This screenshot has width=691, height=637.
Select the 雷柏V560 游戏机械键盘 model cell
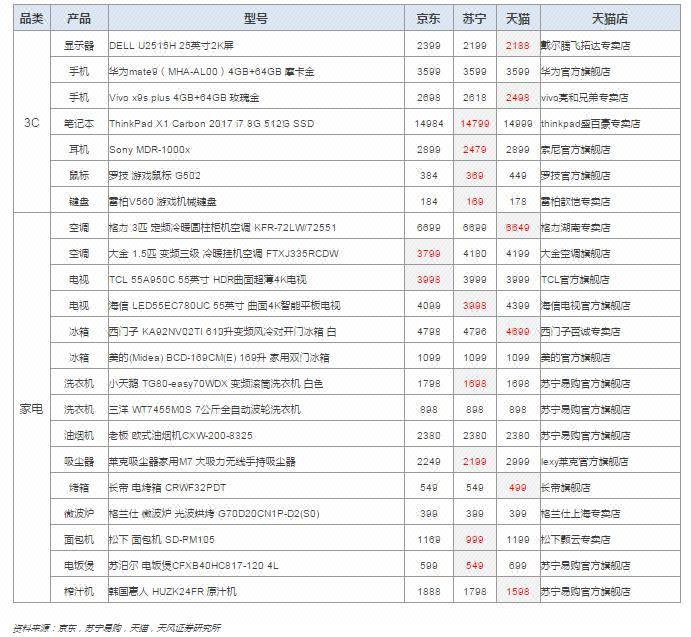[x=256, y=201]
